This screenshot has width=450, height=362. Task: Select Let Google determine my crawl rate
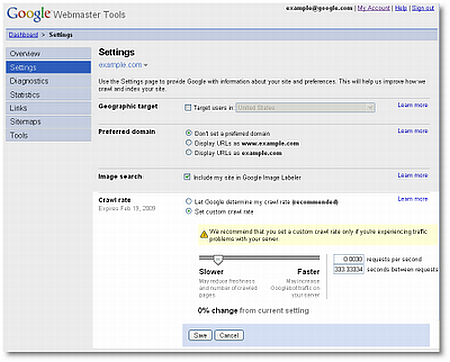pos(189,201)
